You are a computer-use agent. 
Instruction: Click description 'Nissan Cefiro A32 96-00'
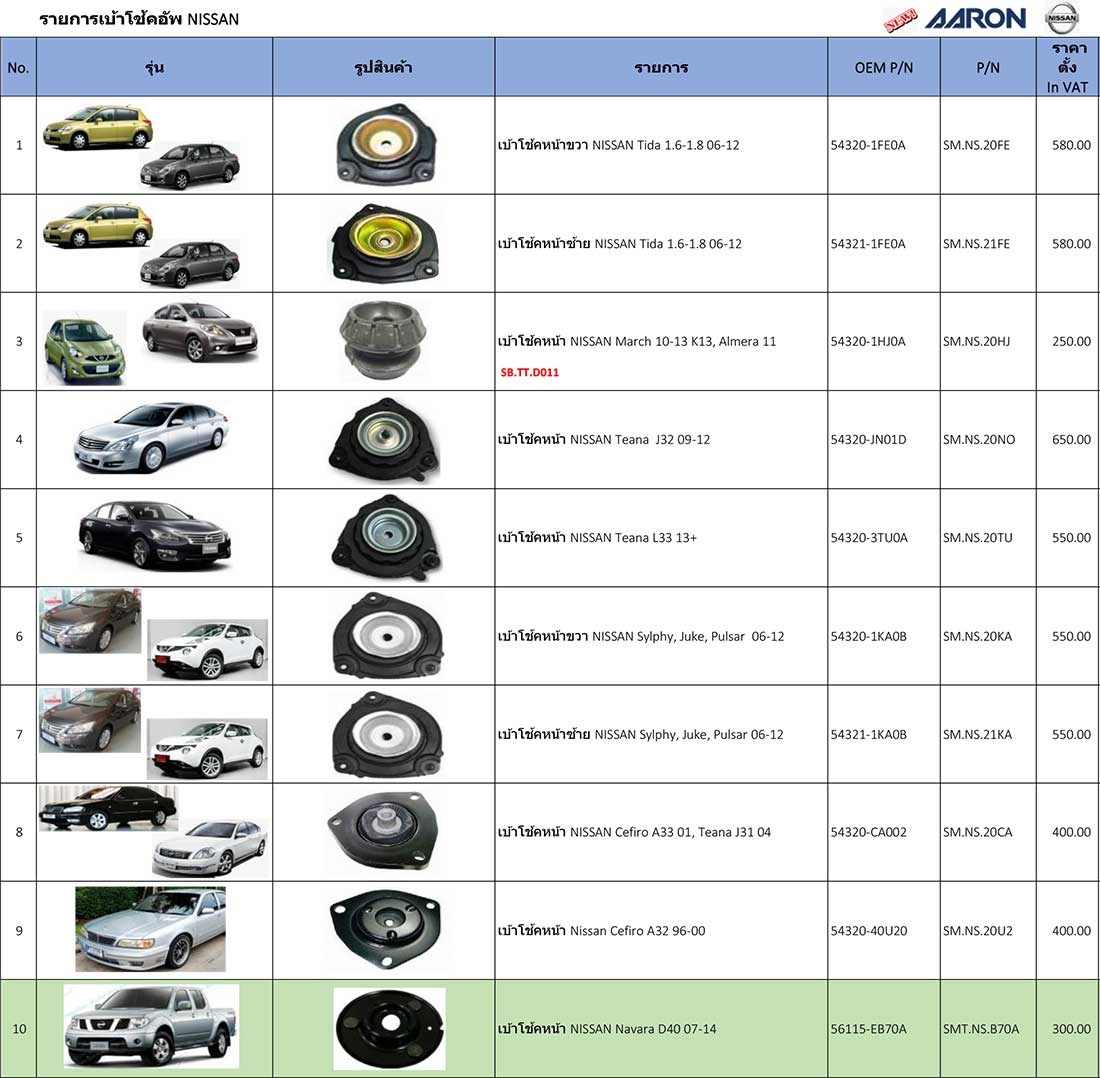coord(638,931)
